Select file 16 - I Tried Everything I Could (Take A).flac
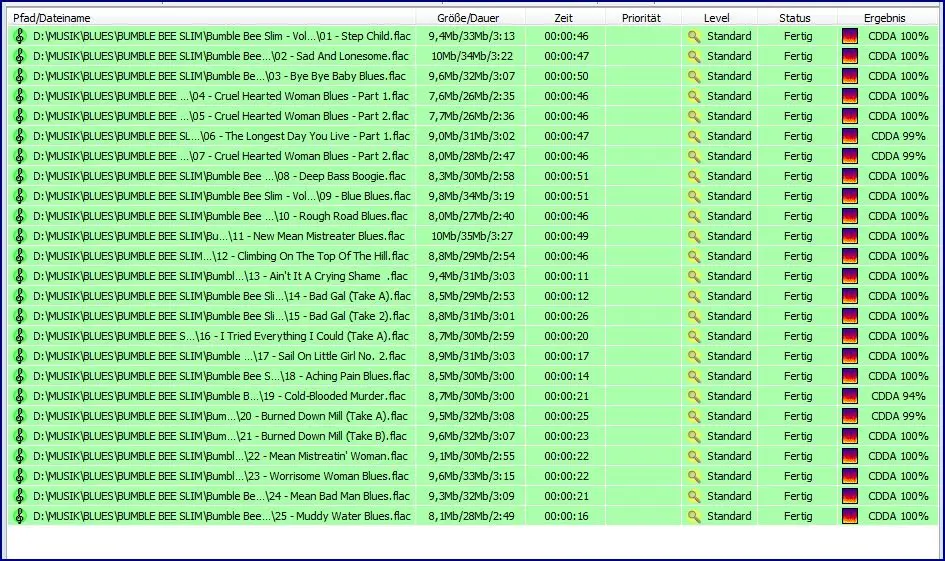The image size is (945, 561). (221, 336)
